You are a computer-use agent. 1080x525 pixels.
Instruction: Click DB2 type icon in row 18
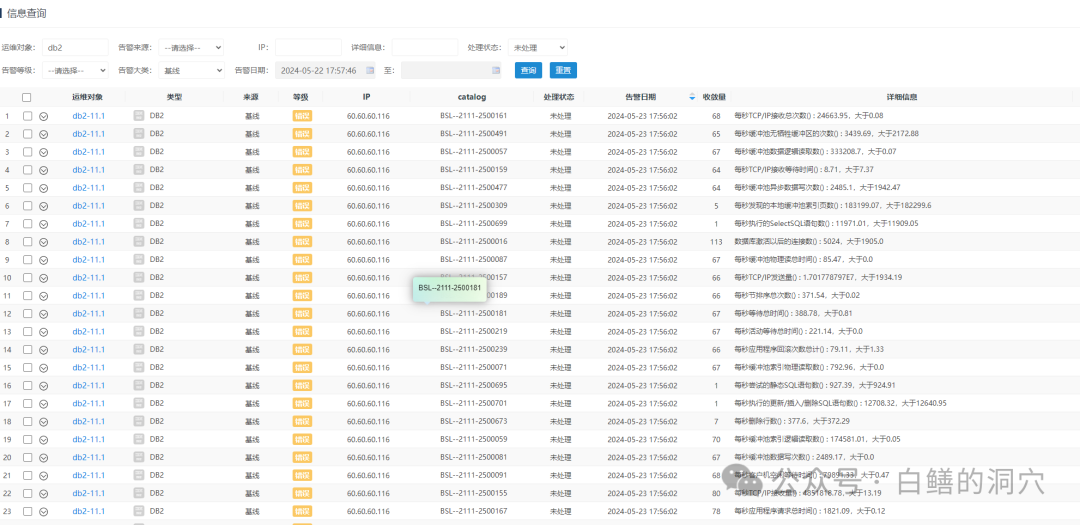pos(138,421)
